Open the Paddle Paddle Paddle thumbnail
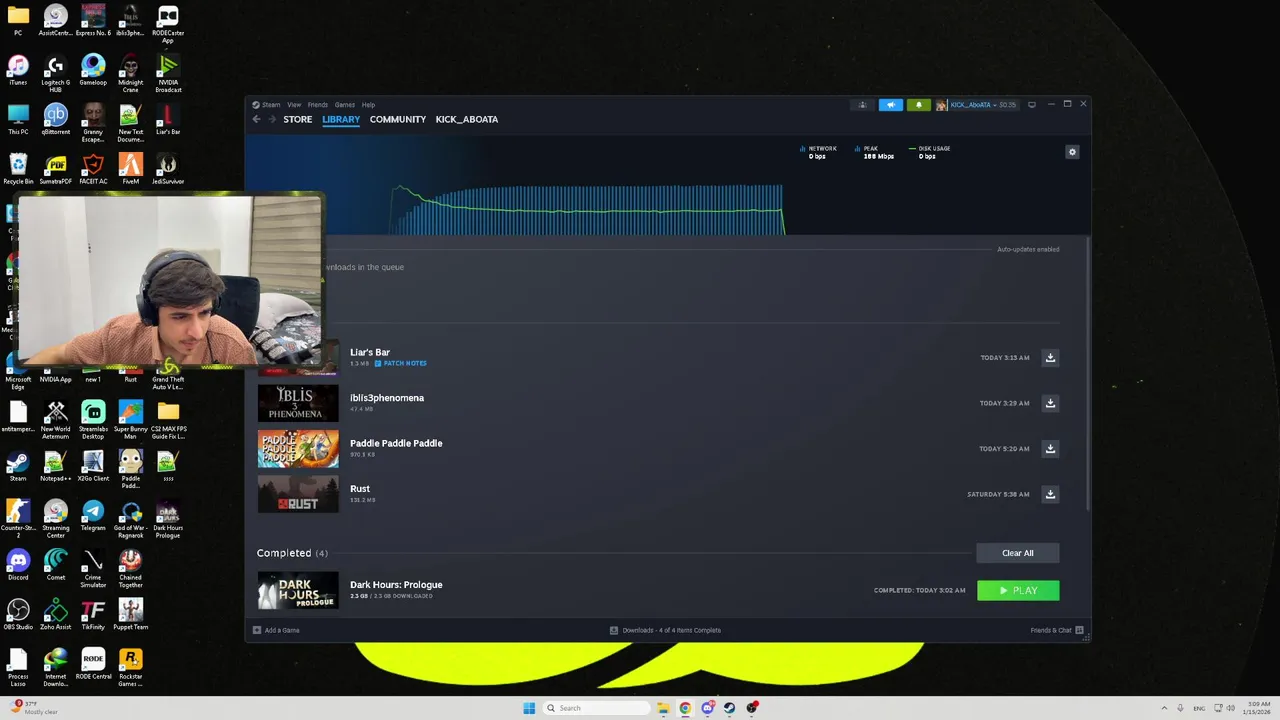The width and height of the screenshot is (1280, 720). click(x=298, y=449)
